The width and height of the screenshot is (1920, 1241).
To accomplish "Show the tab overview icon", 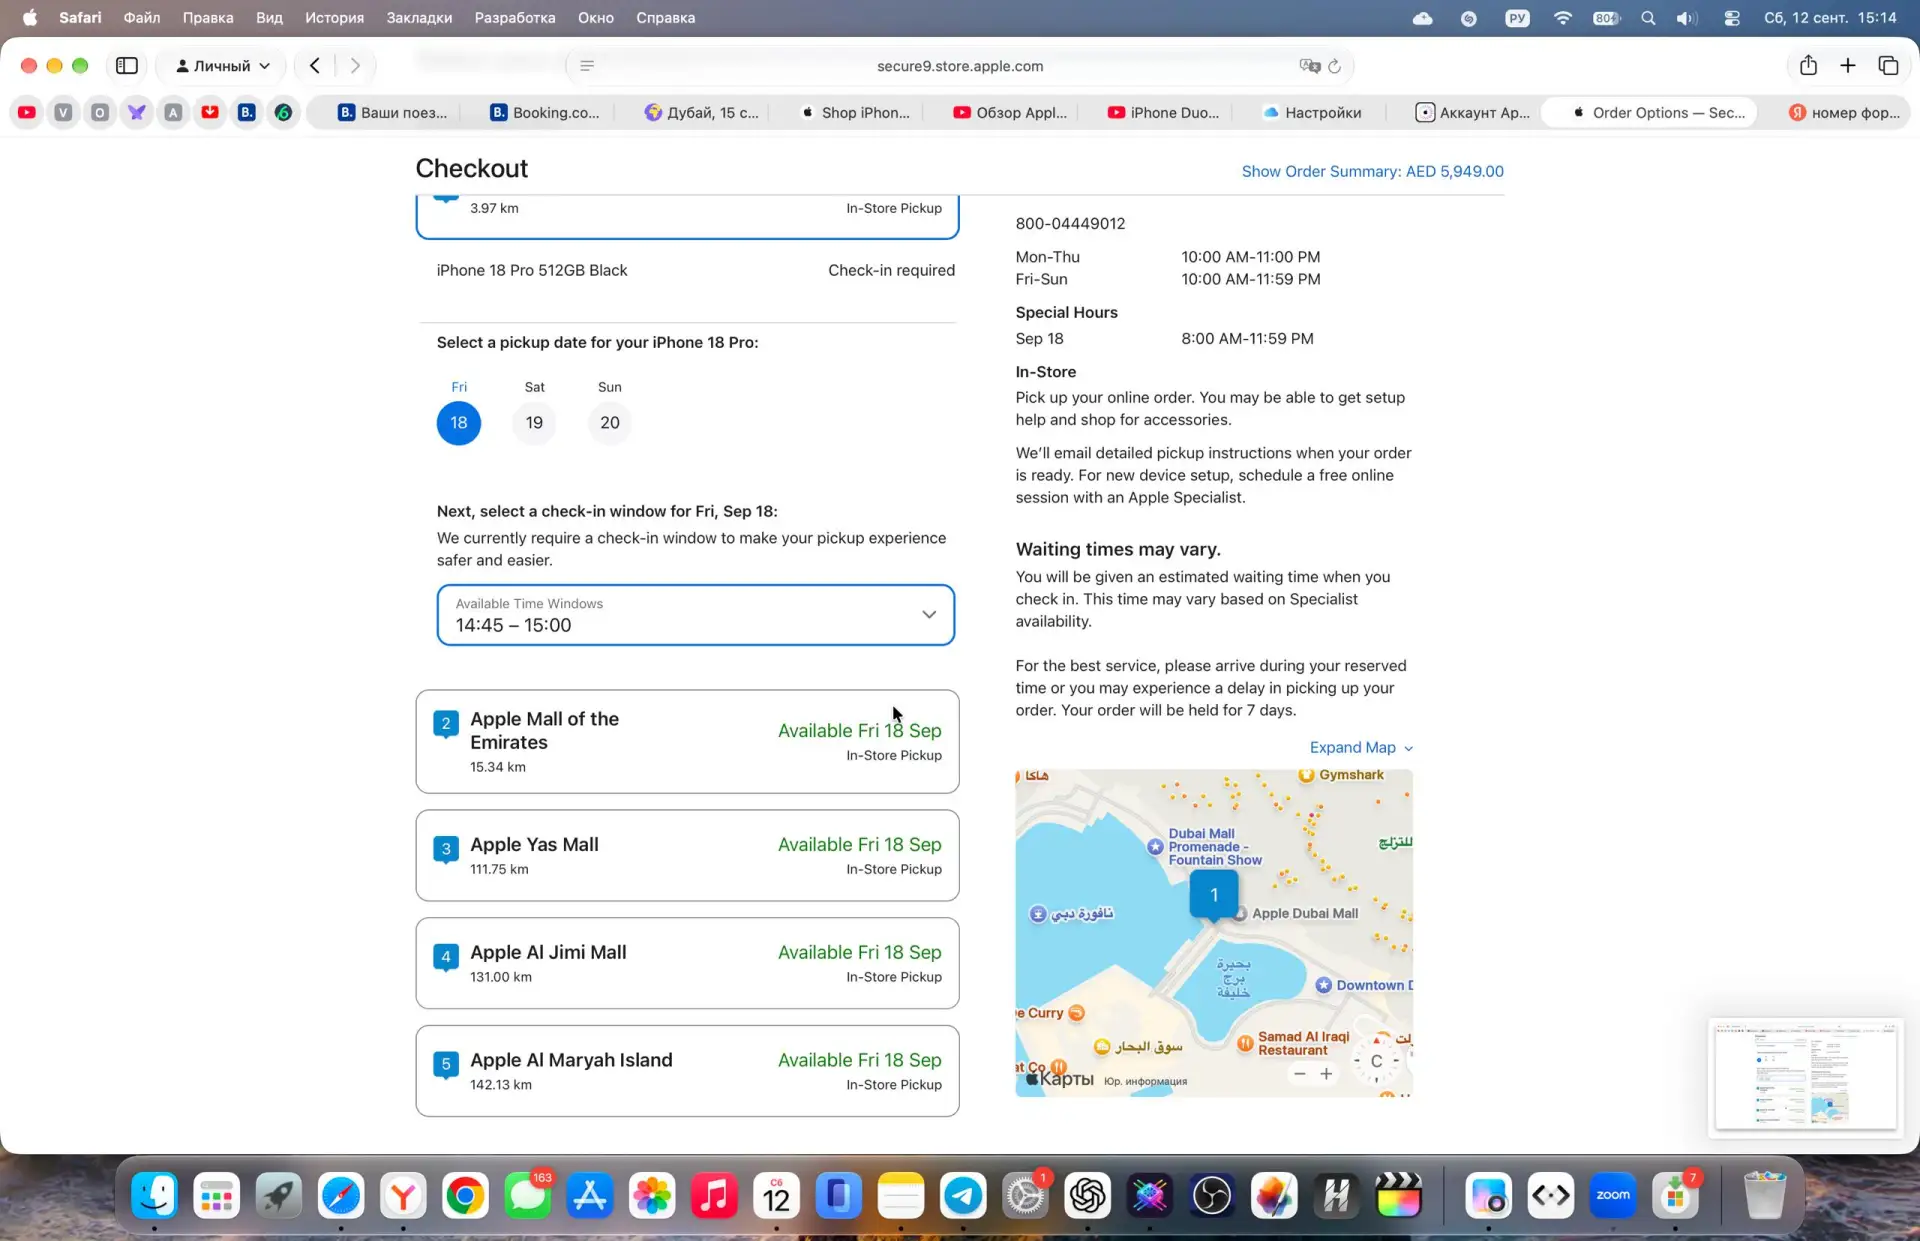I will click(1888, 66).
